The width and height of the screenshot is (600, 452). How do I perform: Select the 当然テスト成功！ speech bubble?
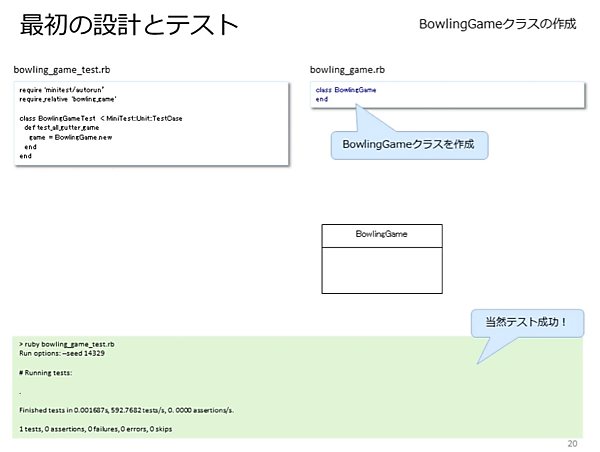pyautogui.click(x=527, y=323)
